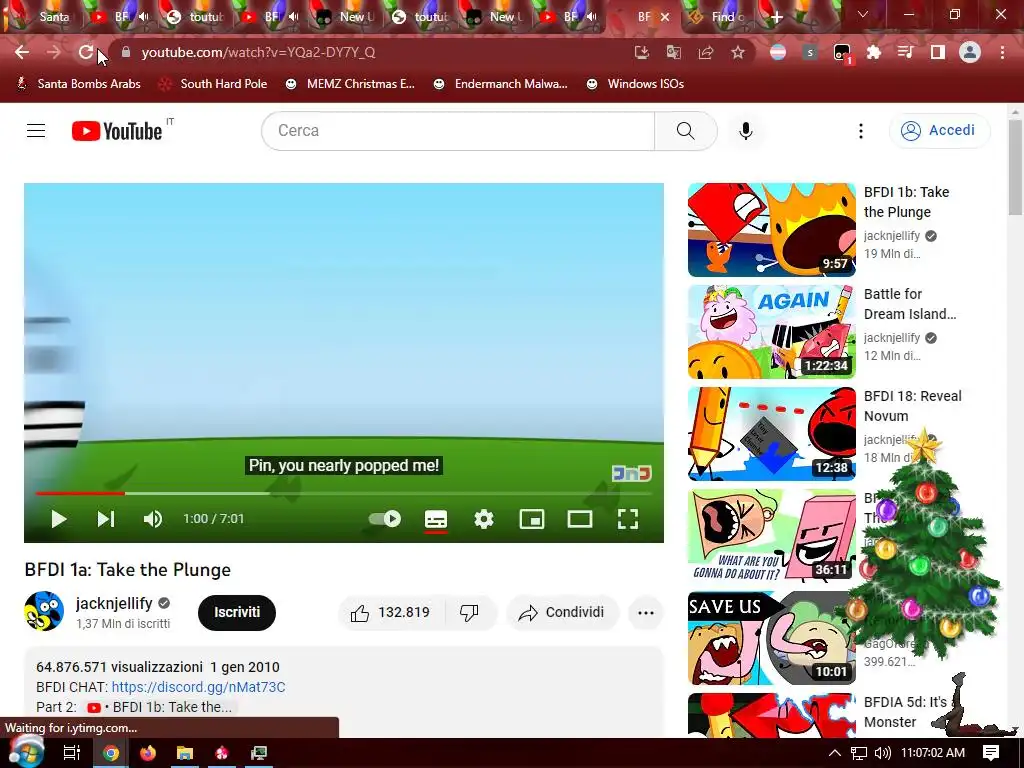Viewport: 1024px width, 768px height.
Task: Open Endermanch Malwa... bookmark
Action: tap(500, 84)
